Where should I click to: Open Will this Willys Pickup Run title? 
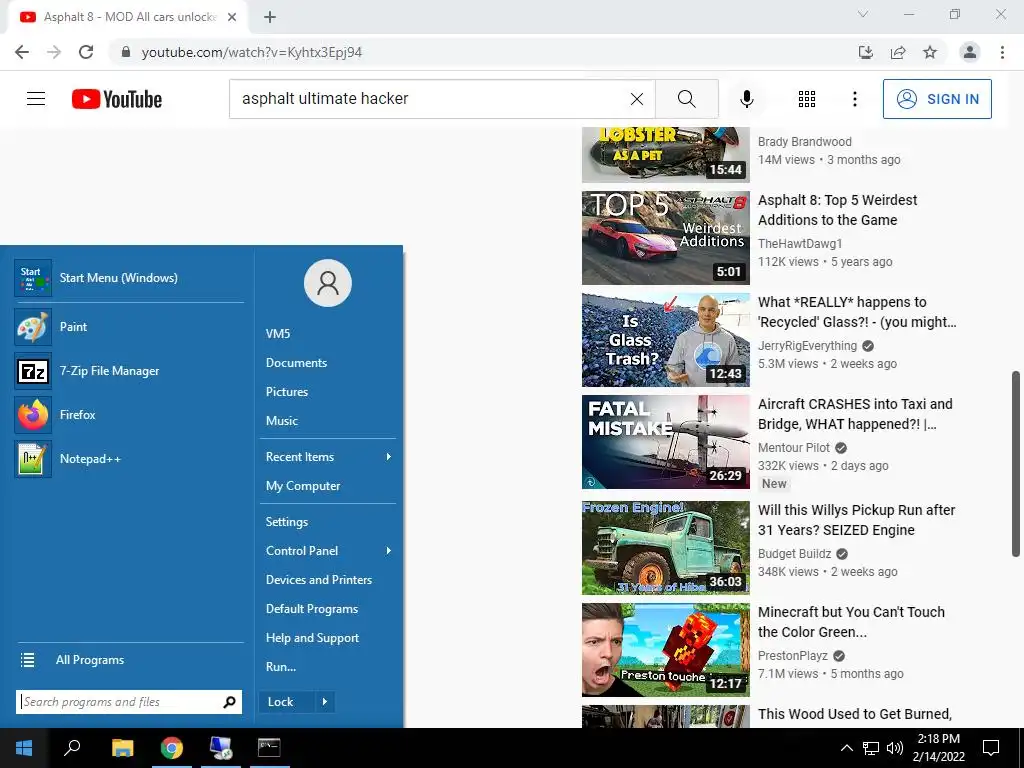click(856, 520)
